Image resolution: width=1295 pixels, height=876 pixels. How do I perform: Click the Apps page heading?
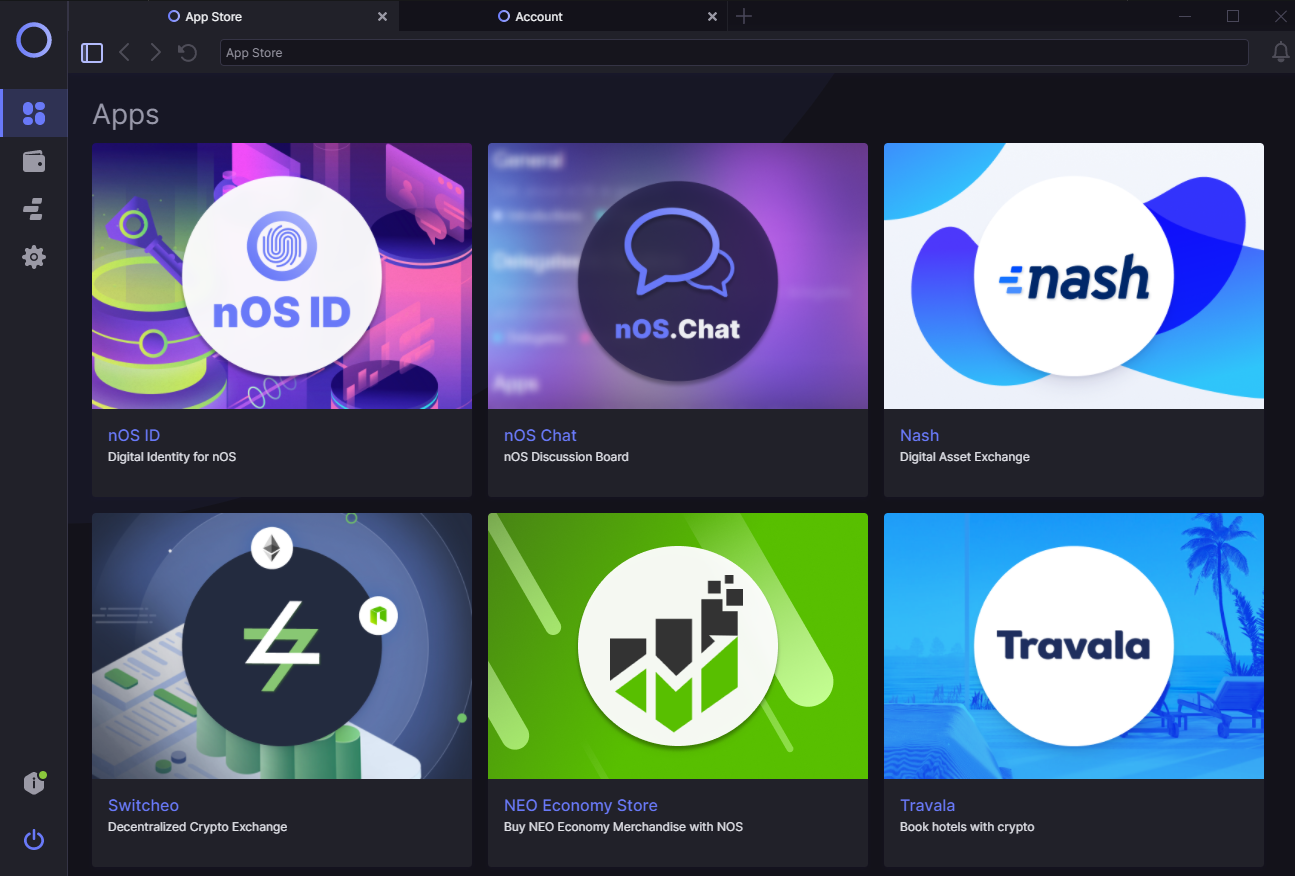pyautogui.click(x=126, y=115)
